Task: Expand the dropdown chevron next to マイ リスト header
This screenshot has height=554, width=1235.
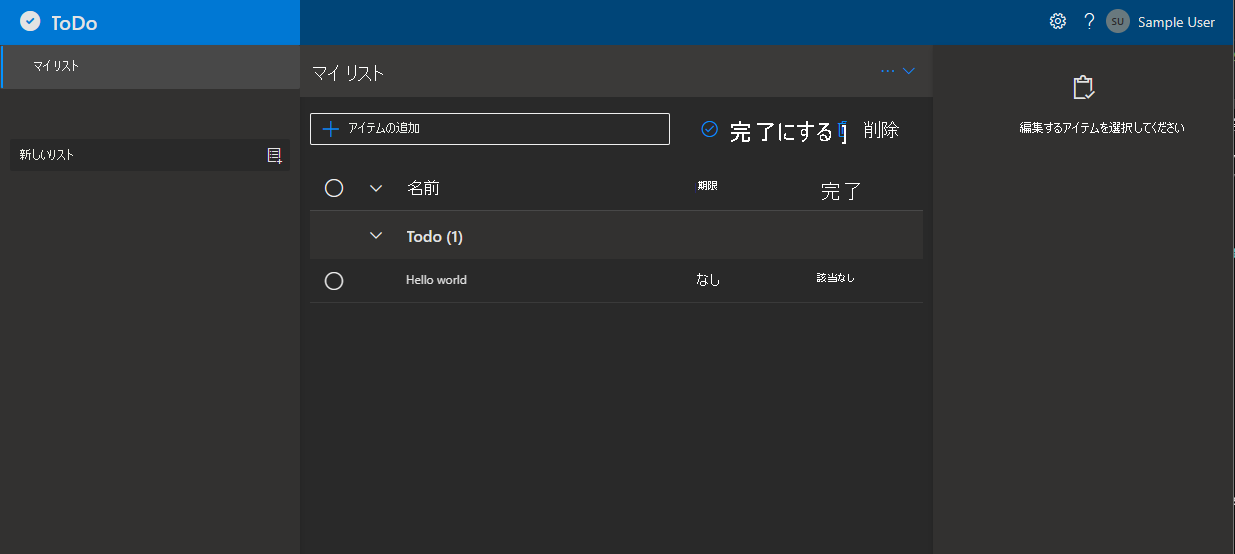Action: pos(909,71)
